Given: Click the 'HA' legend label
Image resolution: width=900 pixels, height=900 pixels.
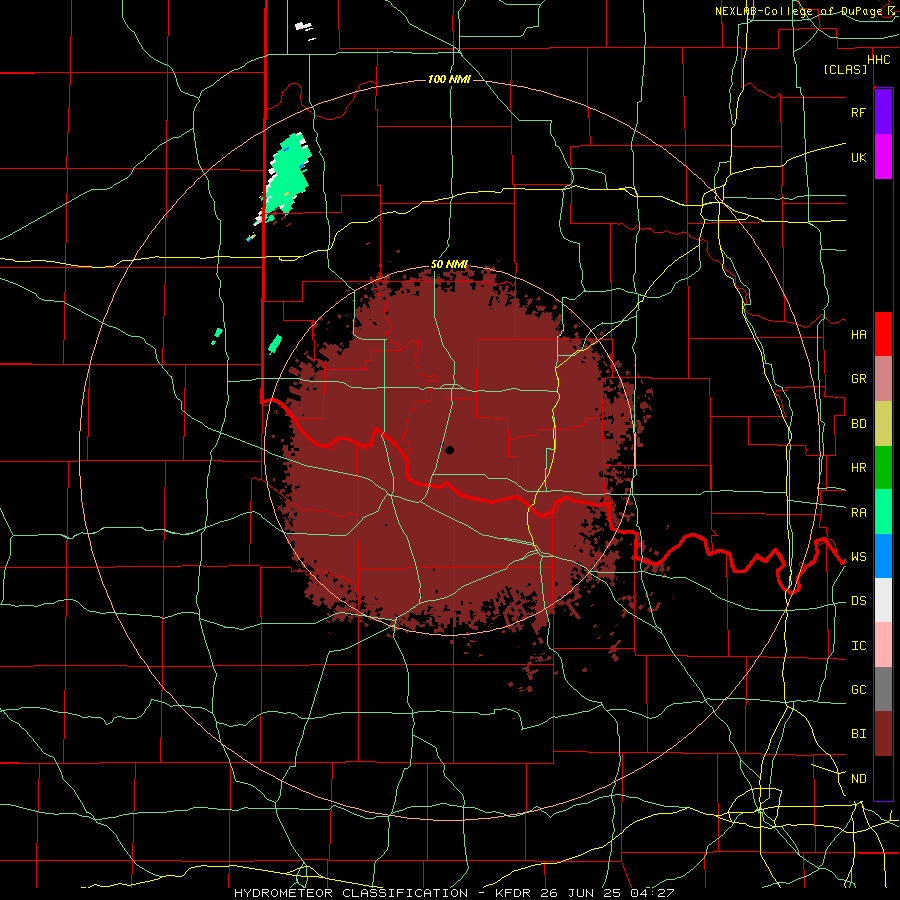Looking at the screenshot, I should (858, 335).
